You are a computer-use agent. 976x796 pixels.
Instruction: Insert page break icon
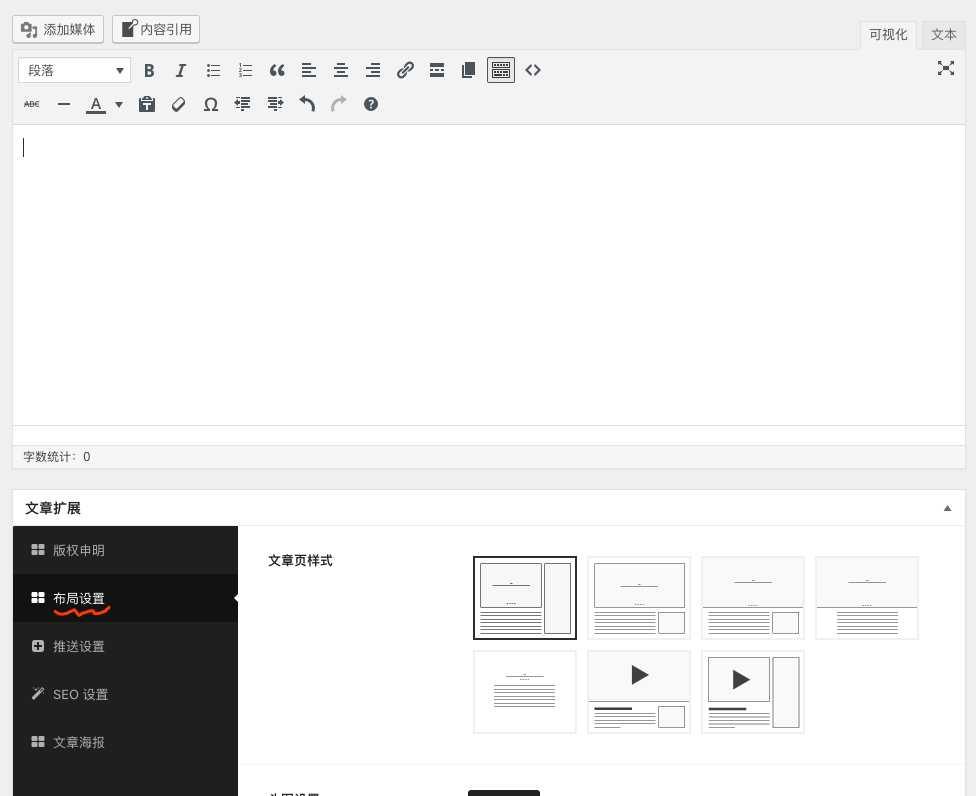[x=469, y=70]
